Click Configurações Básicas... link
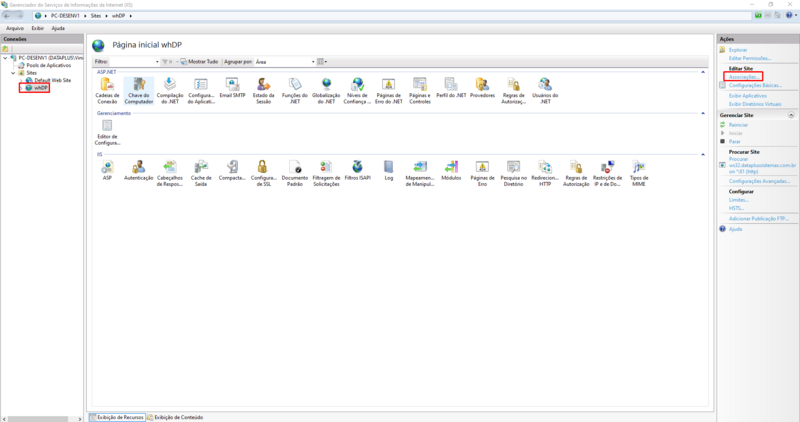 click(x=755, y=85)
